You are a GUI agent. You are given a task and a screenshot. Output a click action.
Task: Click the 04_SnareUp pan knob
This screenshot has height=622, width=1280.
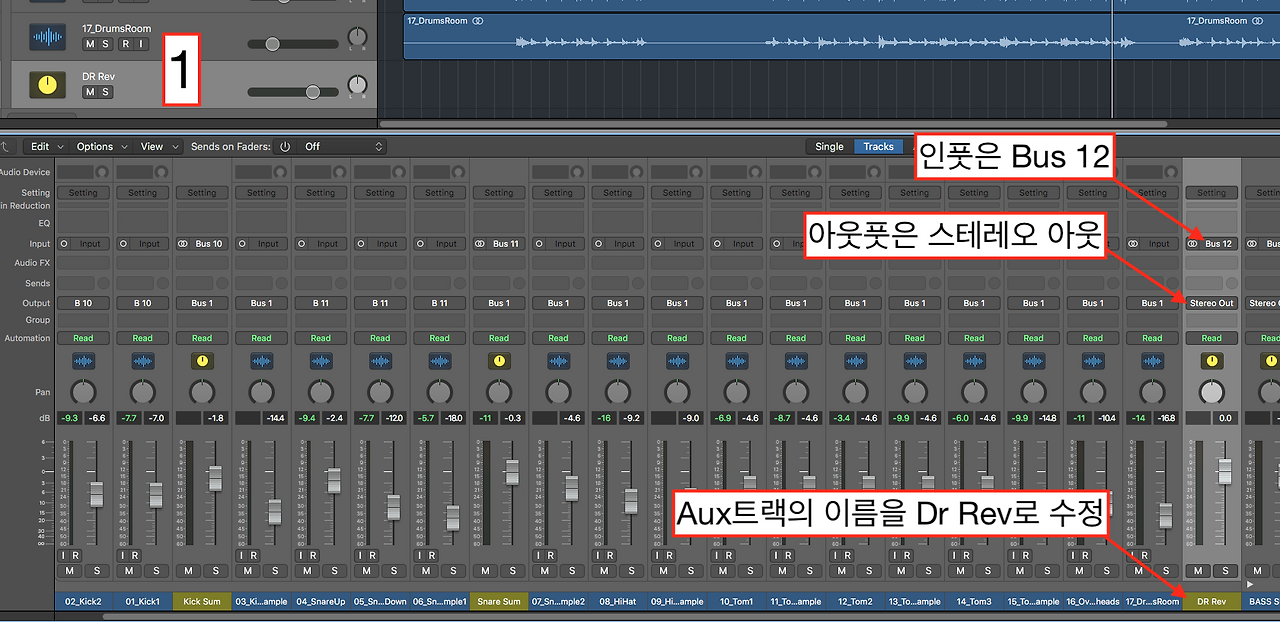click(321, 392)
